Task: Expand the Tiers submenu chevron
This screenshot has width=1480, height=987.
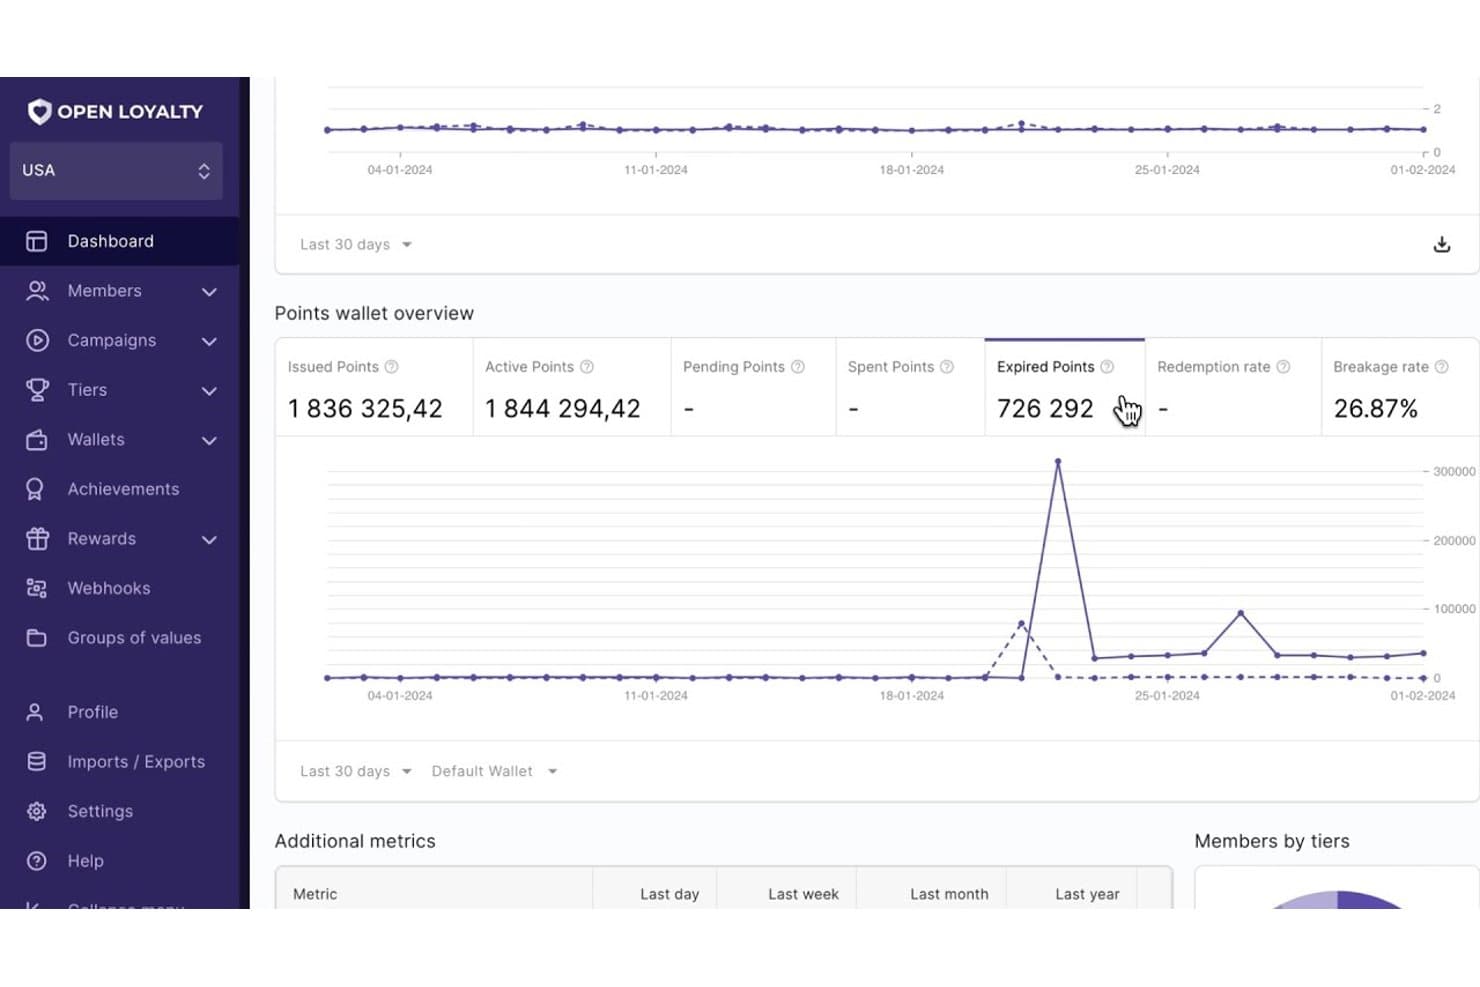Action: coord(209,391)
